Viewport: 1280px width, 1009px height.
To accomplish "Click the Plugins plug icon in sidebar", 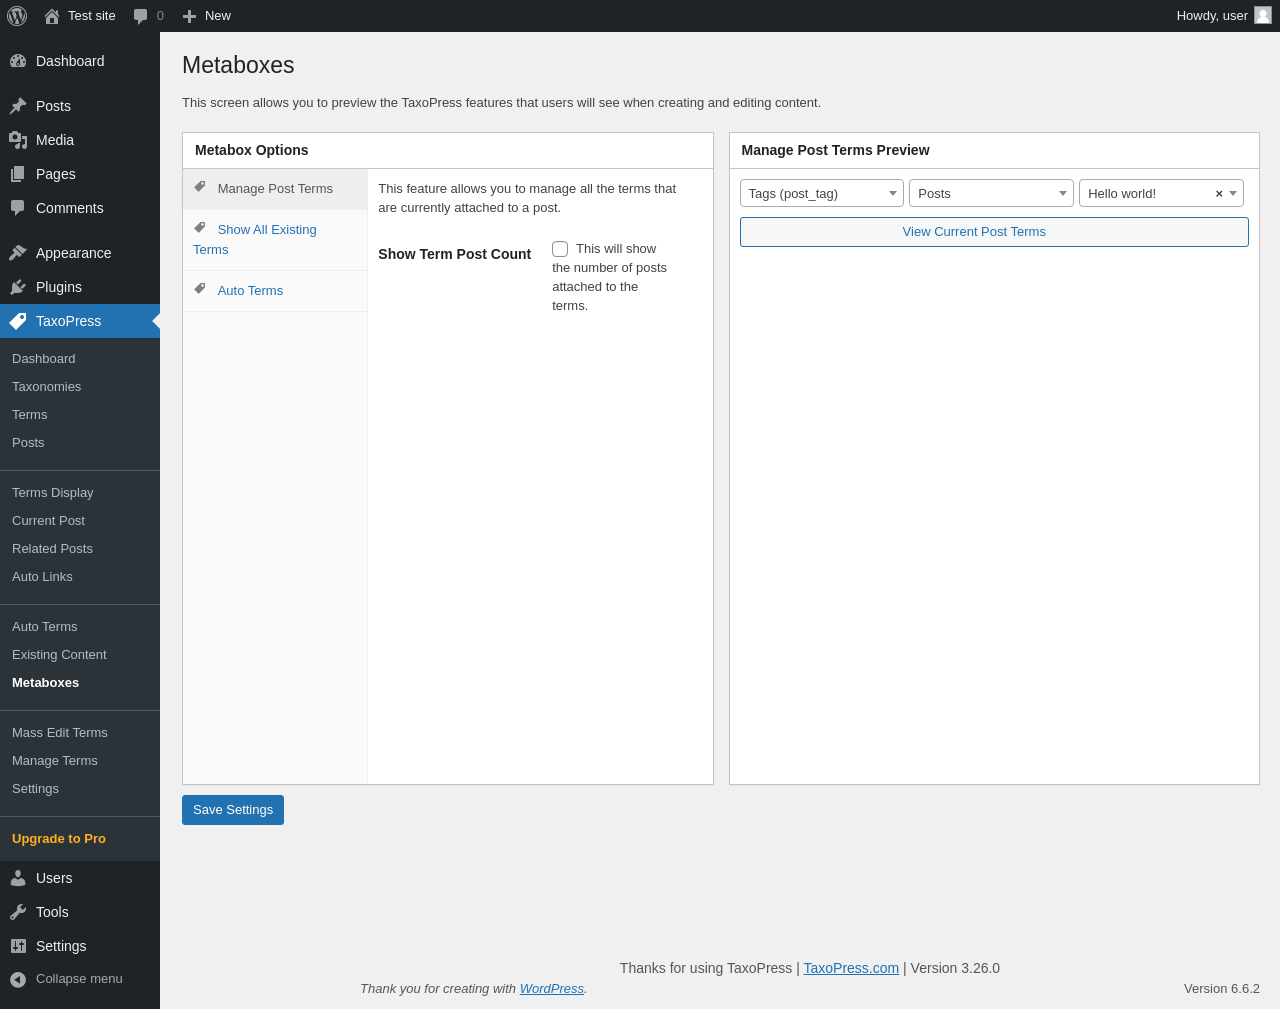I will click(x=18, y=287).
